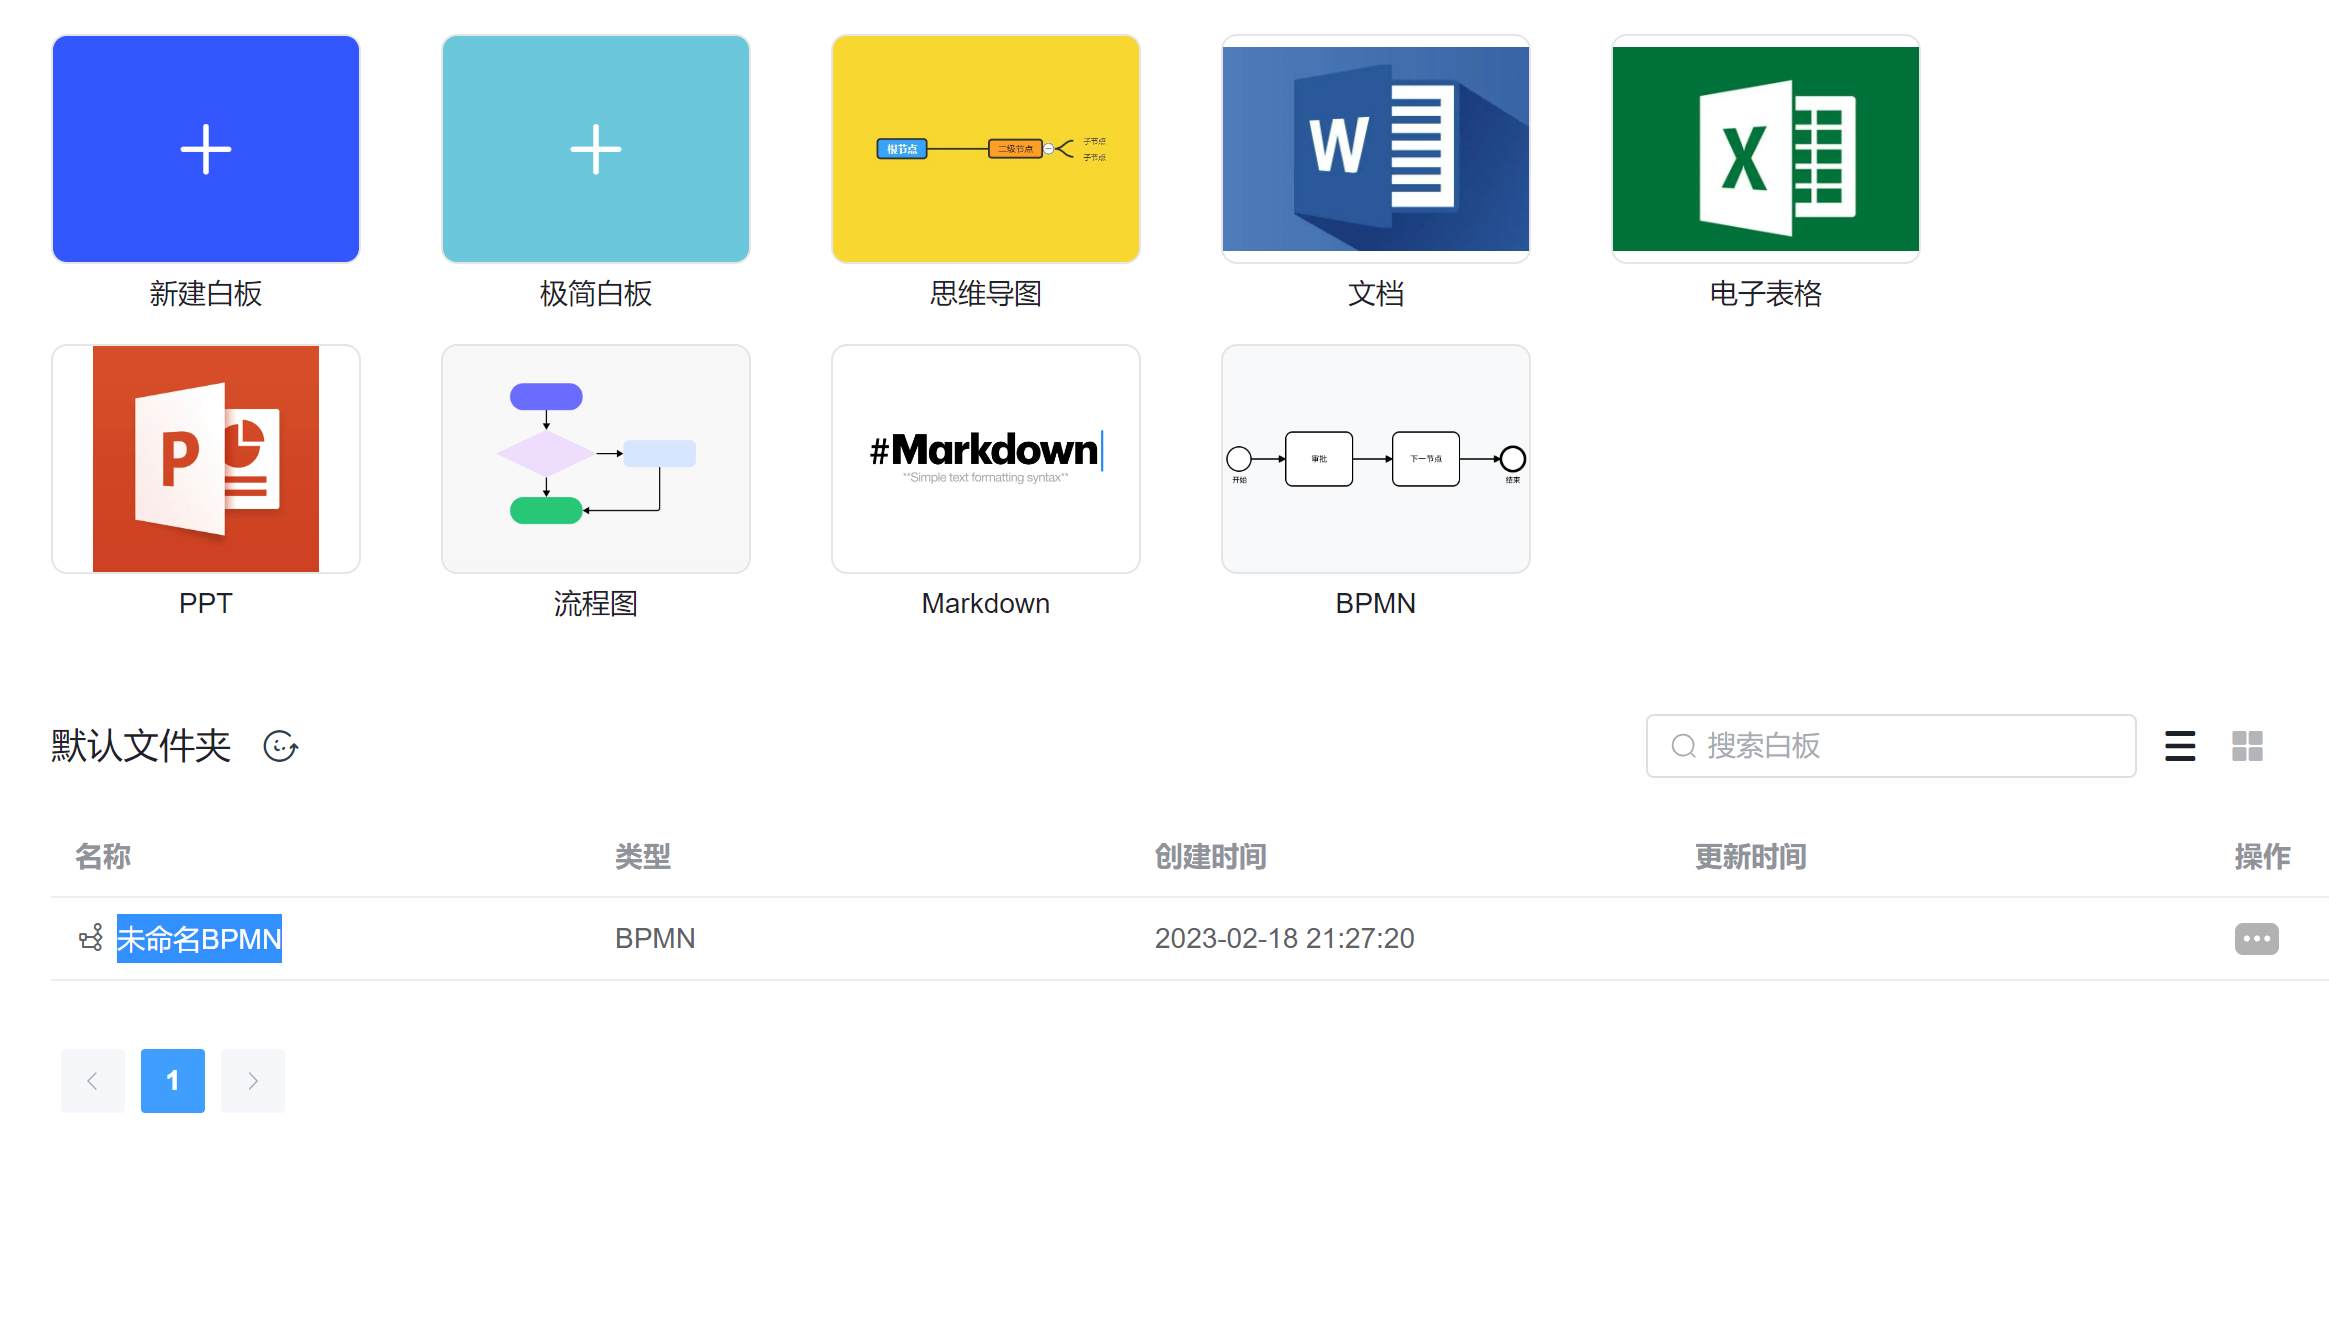Viewport: 2329px width, 1333px height.
Task: Select page 1 in pagination
Action: pos(173,1081)
